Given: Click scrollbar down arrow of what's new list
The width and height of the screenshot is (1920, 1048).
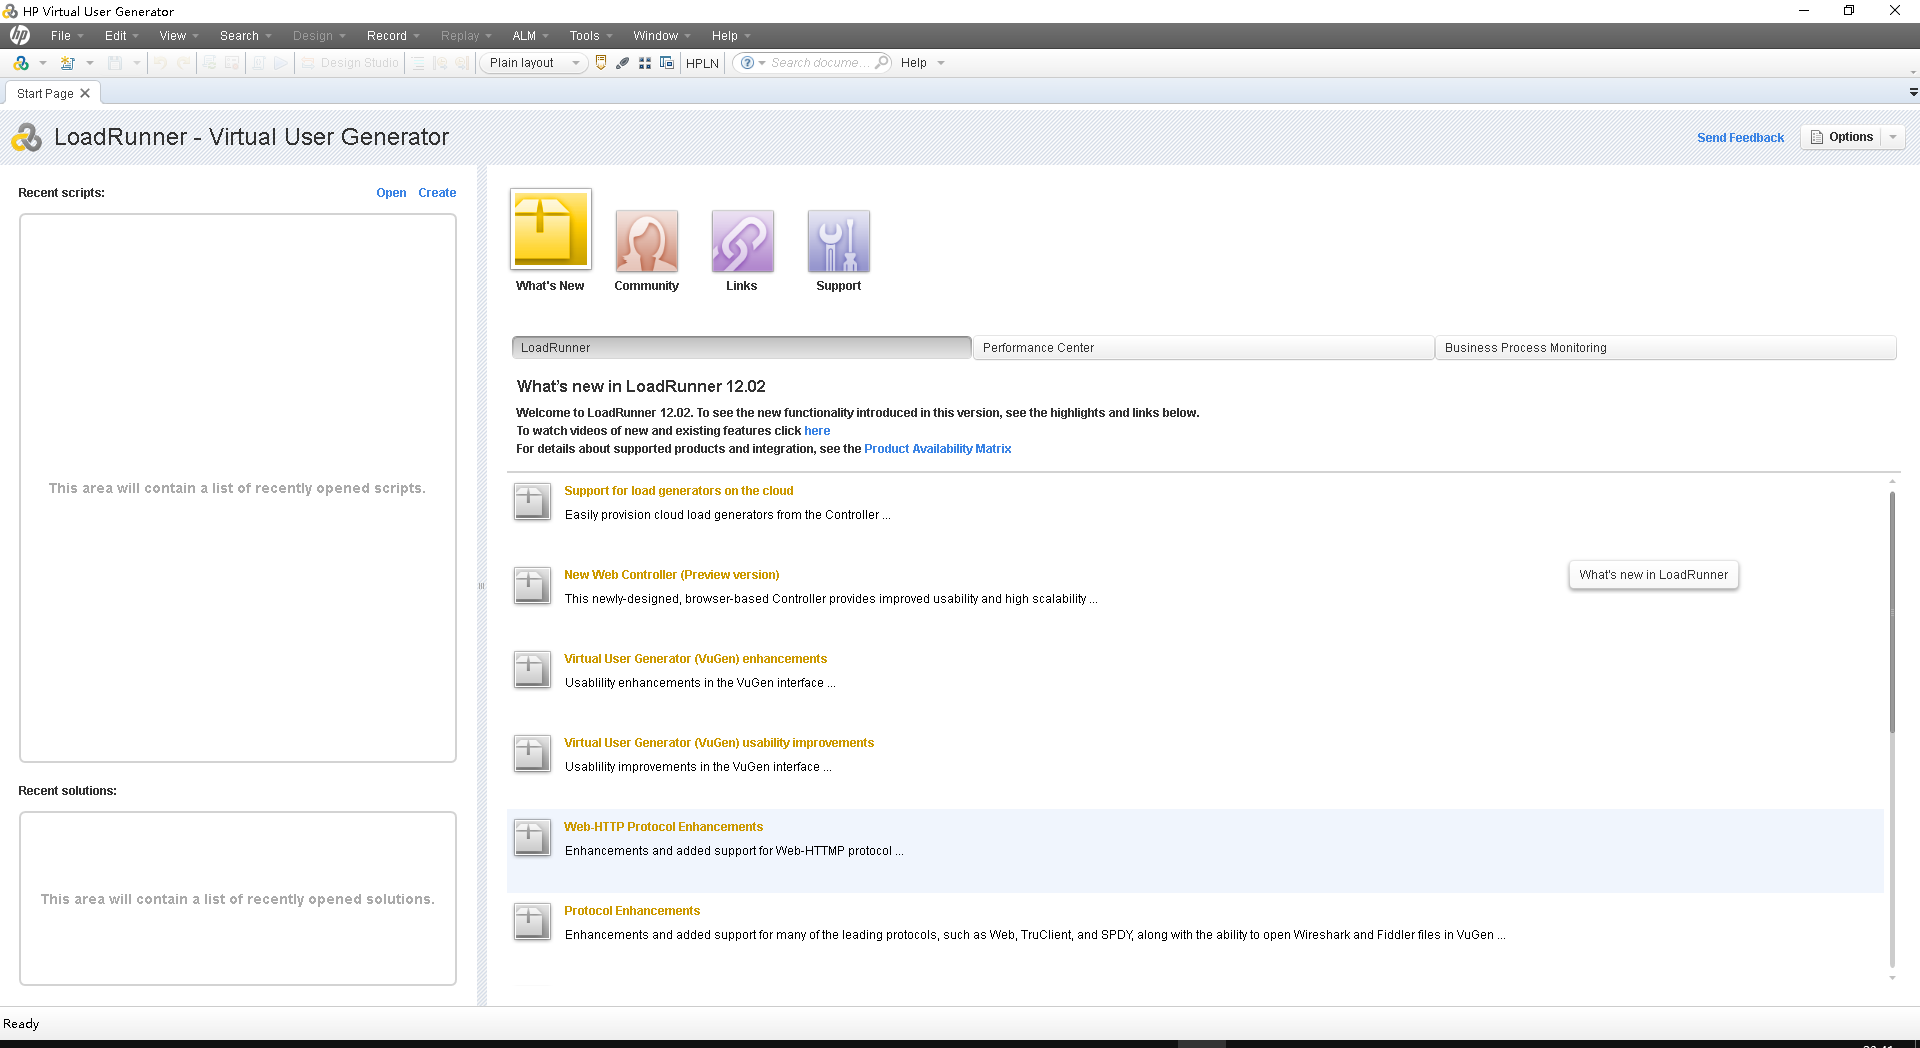Looking at the screenshot, I should coord(1892,978).
